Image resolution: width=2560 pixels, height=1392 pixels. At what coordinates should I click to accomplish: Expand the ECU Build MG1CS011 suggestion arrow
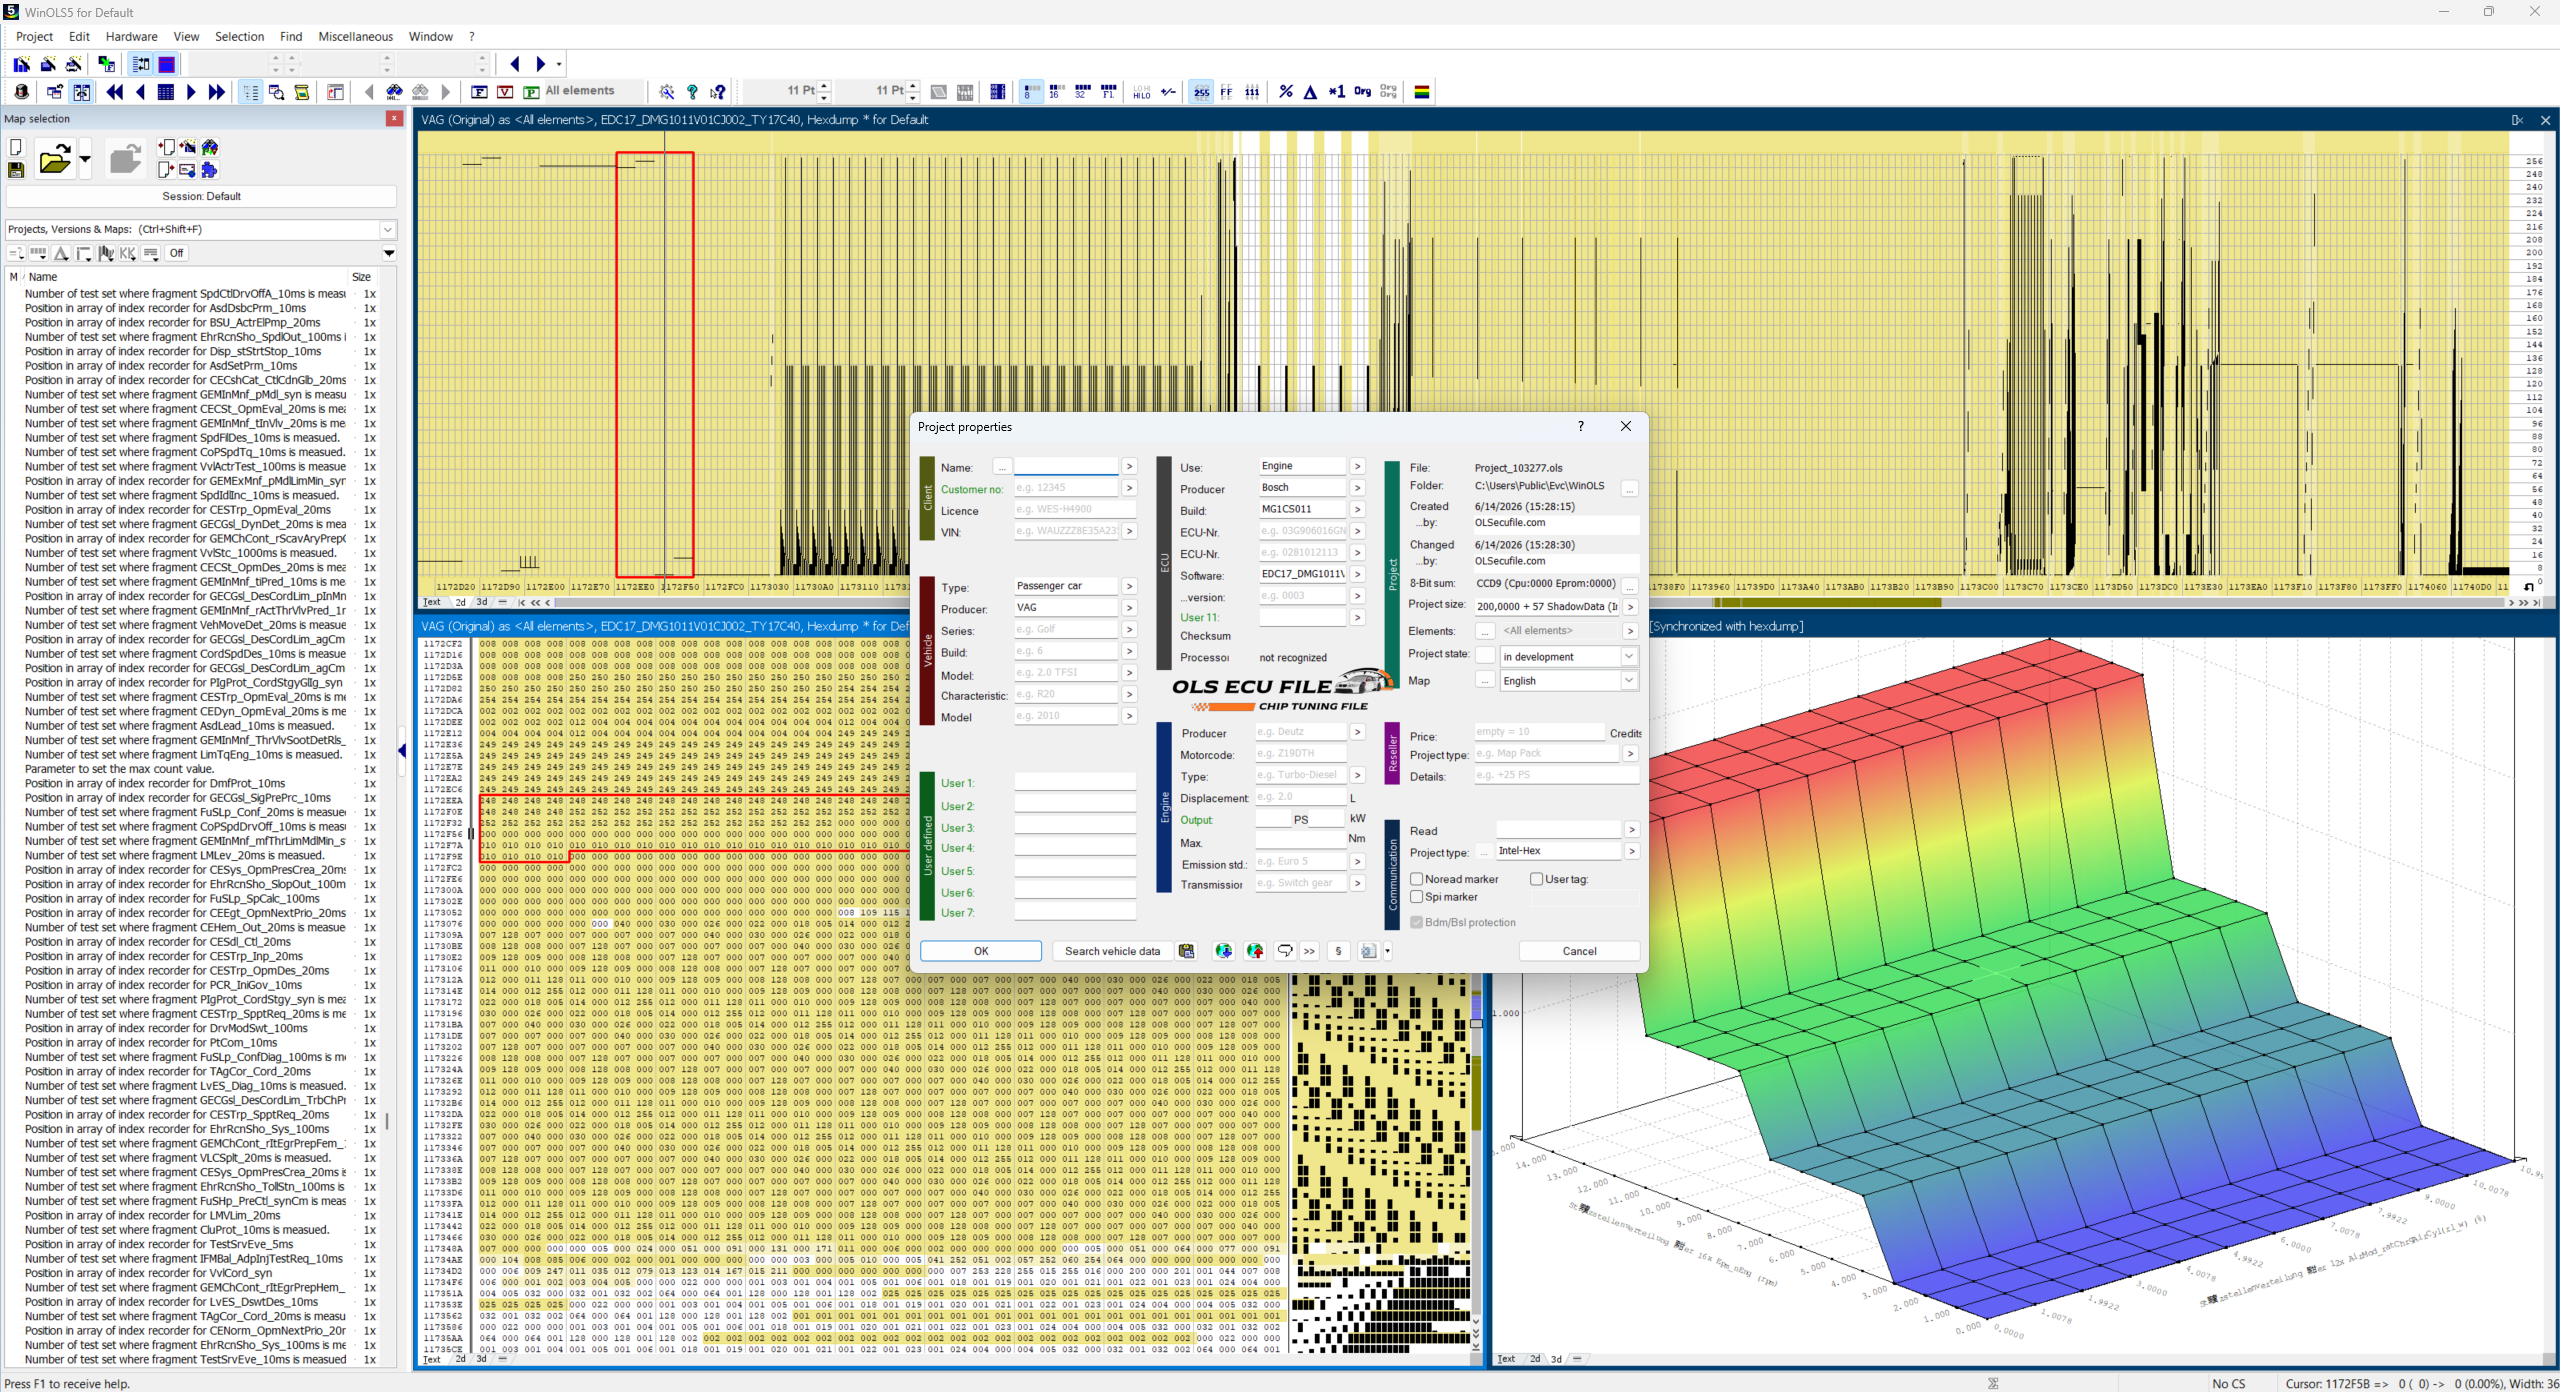tap(1357, 510)
